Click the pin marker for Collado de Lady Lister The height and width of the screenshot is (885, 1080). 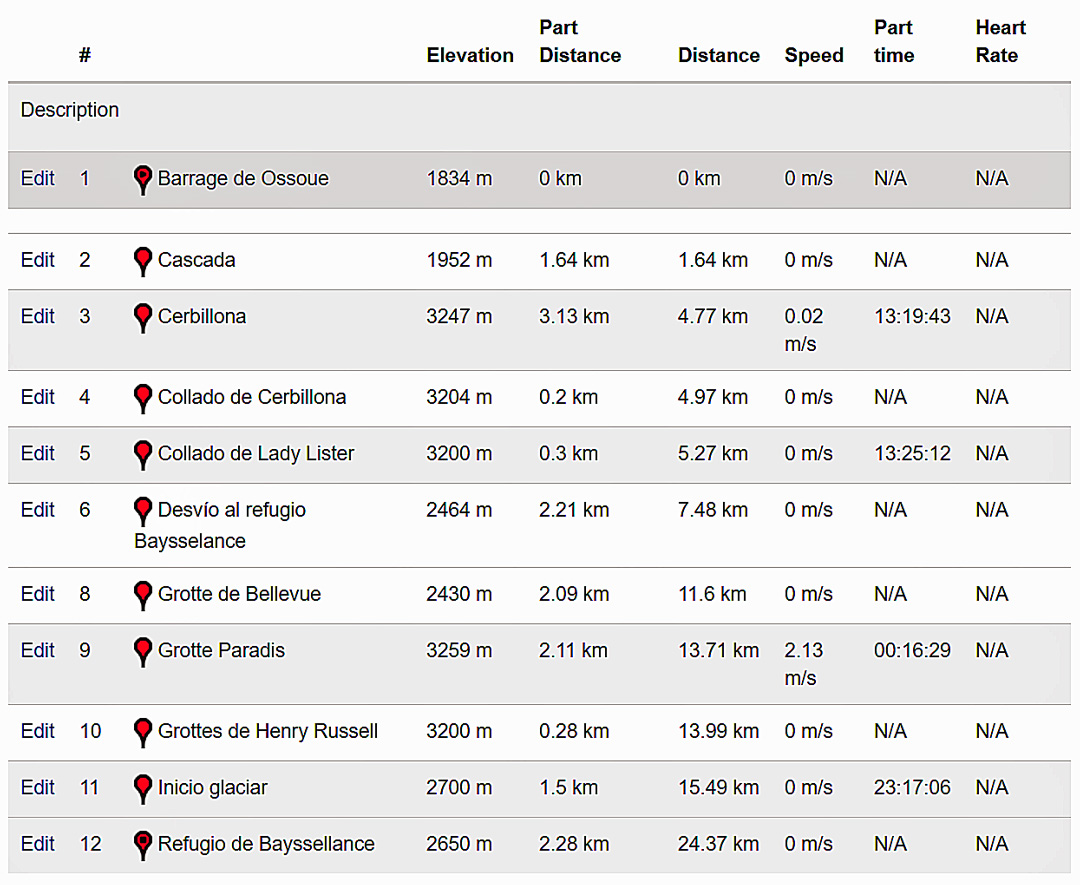(143, 455)
